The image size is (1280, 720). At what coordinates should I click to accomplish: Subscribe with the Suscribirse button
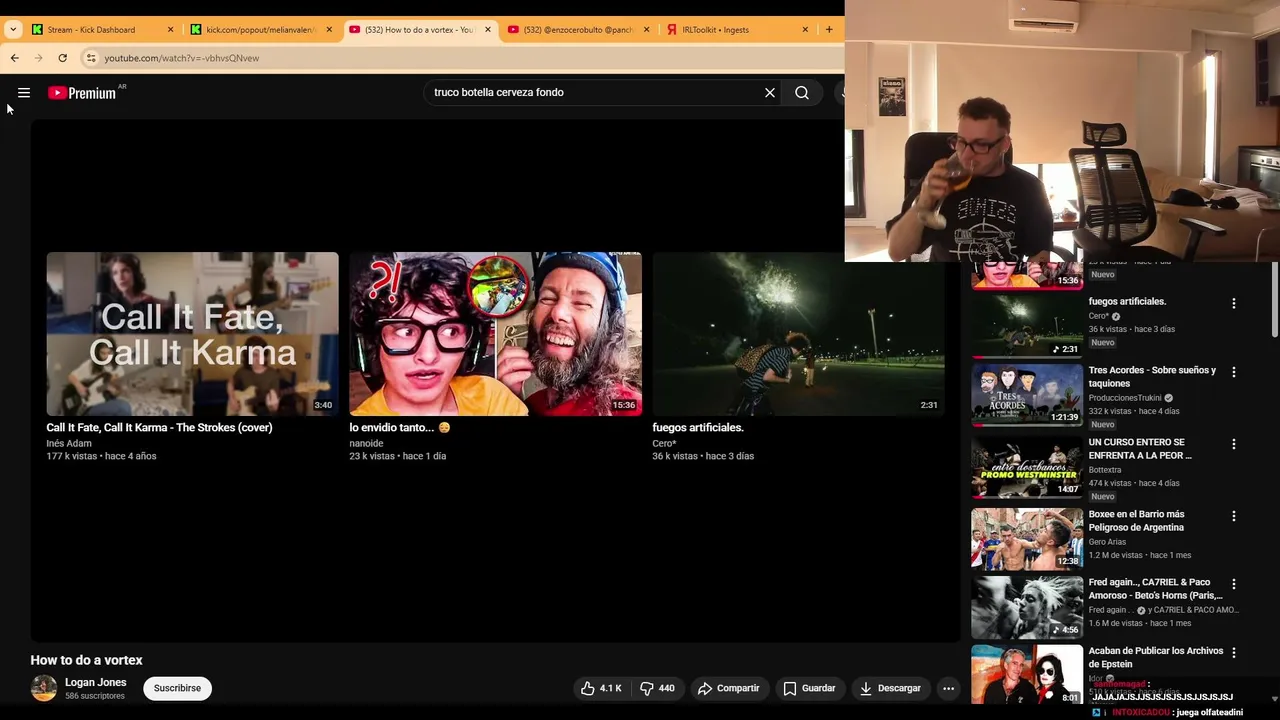pos(177,688)
